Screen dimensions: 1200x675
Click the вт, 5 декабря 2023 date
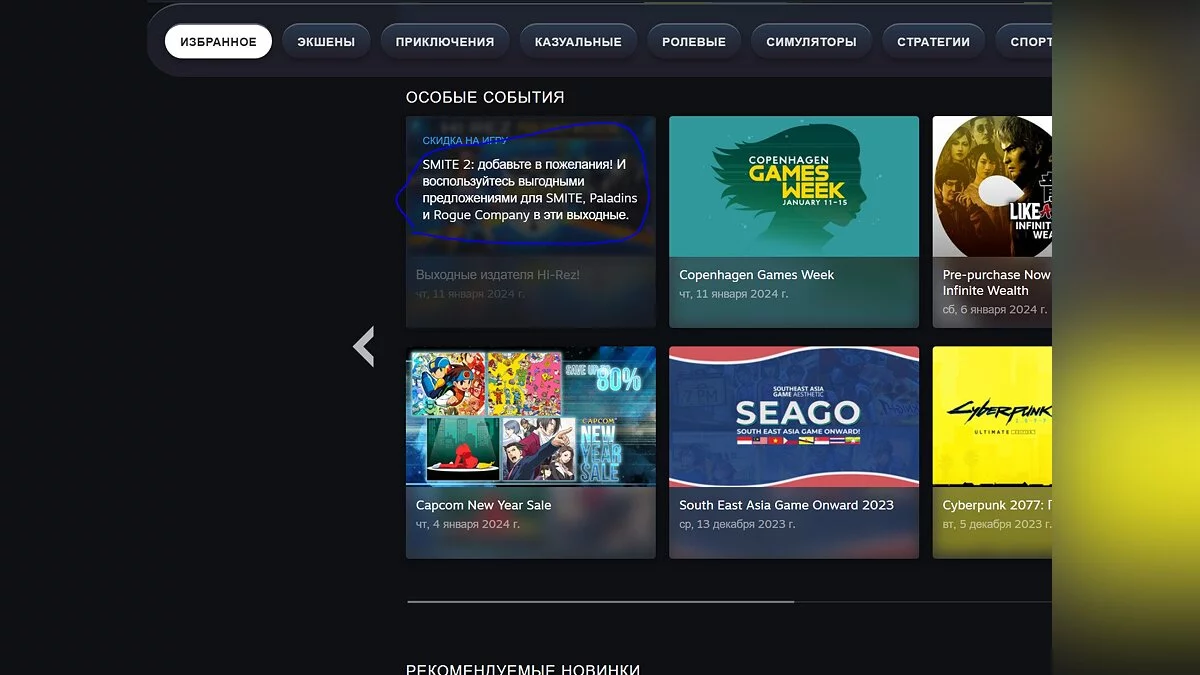[997, 524]
